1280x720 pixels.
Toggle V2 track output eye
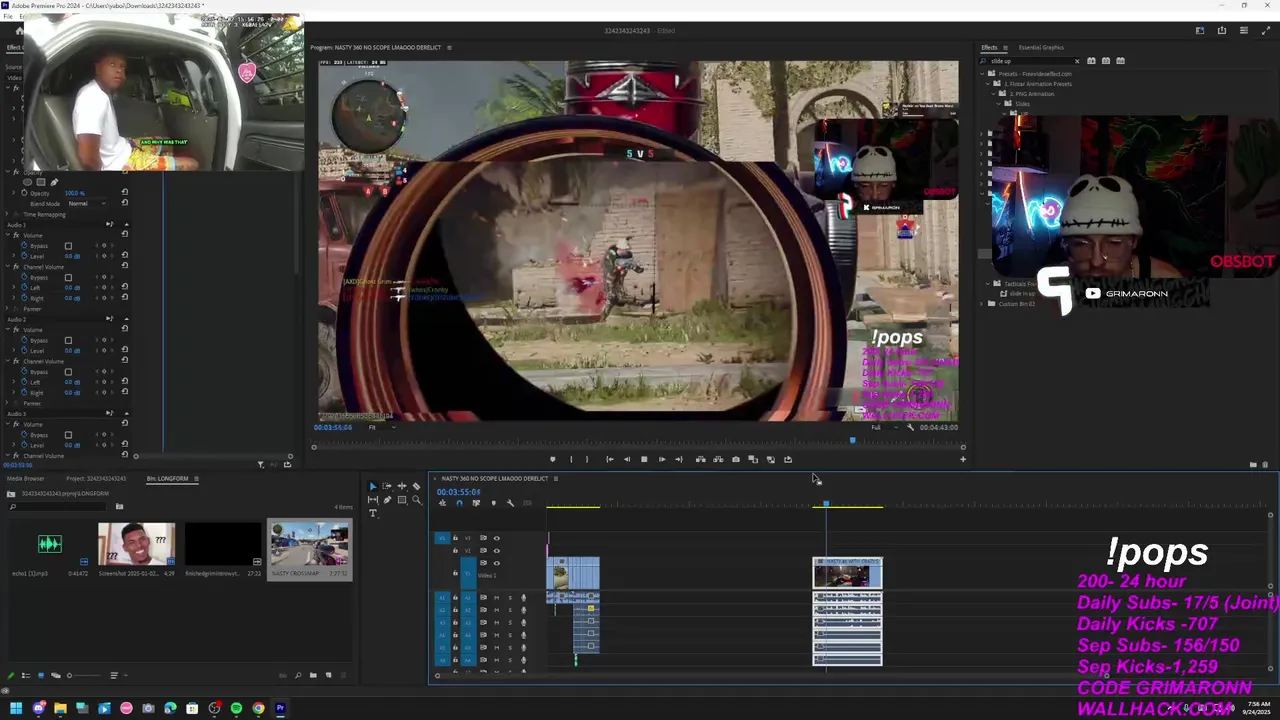pyautogui.click(x=497, y=550)
